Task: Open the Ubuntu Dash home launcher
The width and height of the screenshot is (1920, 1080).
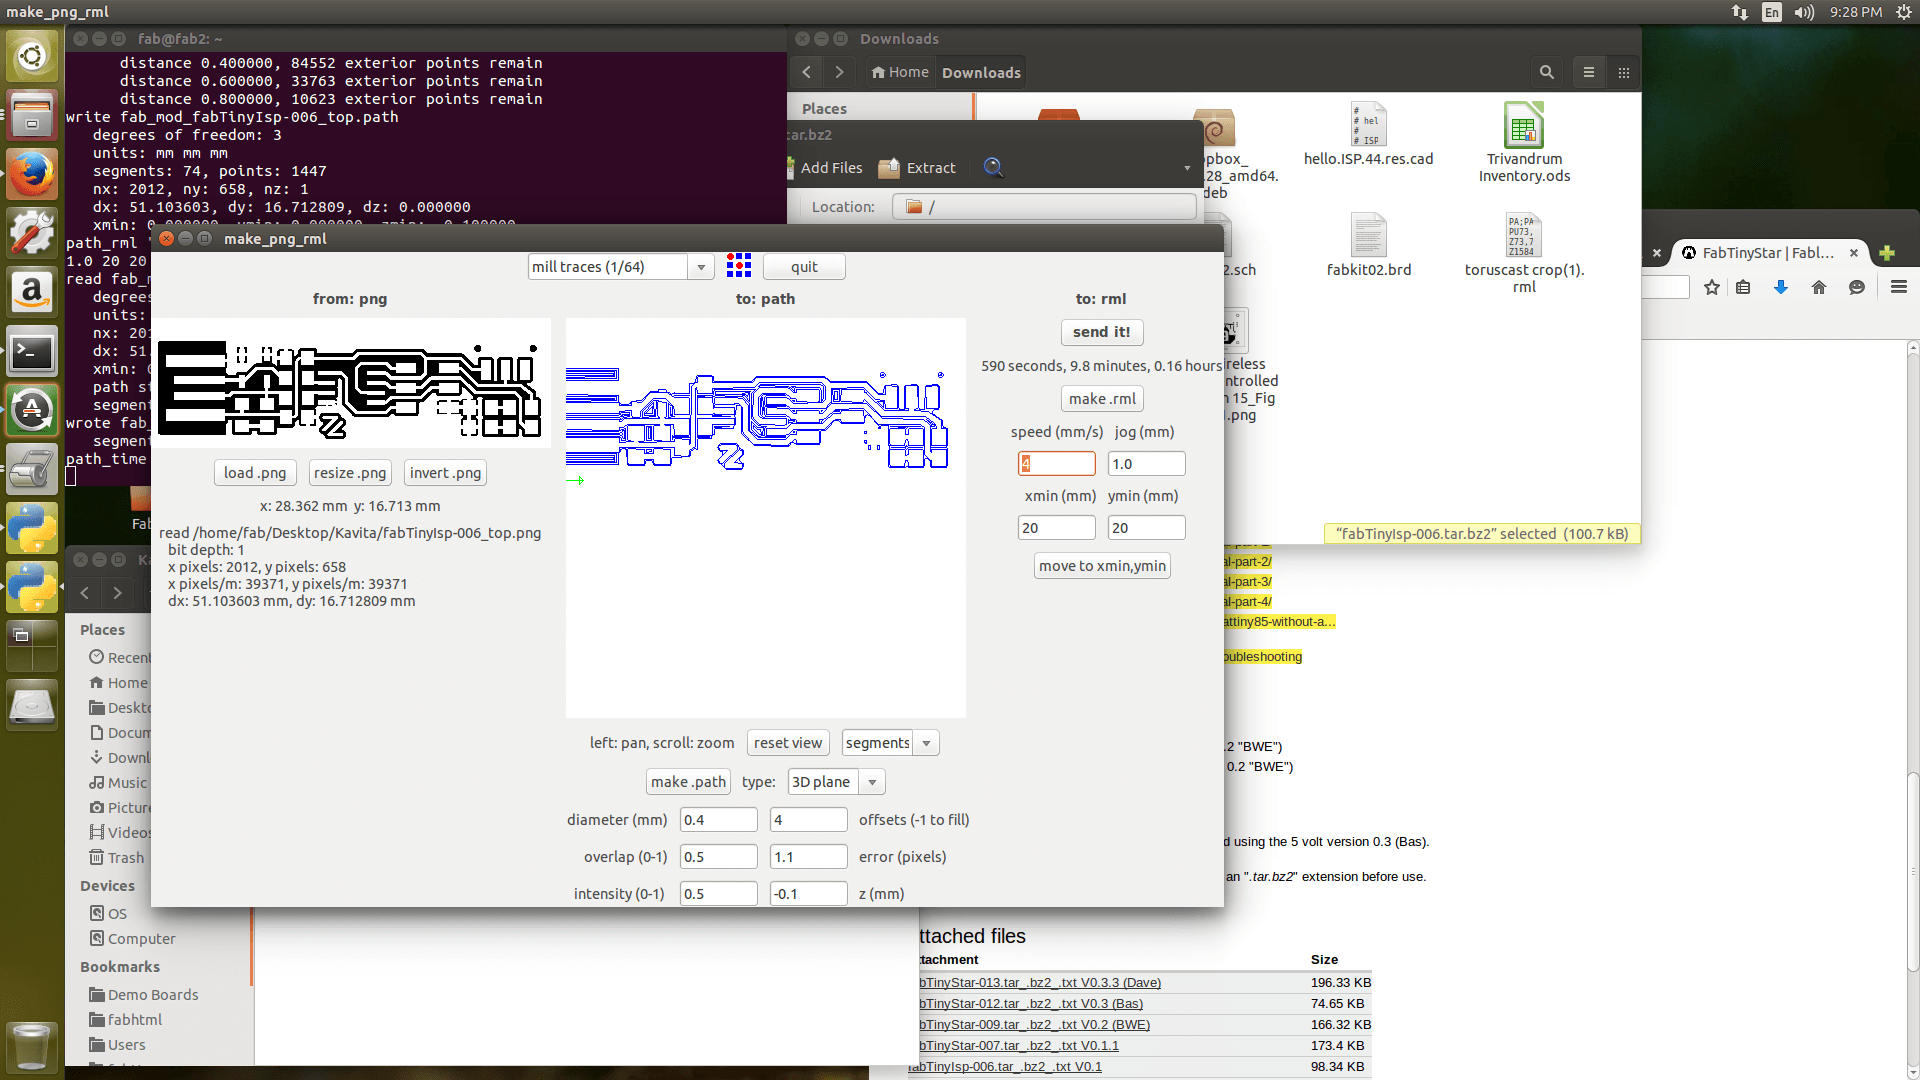Action: (32, 55)
